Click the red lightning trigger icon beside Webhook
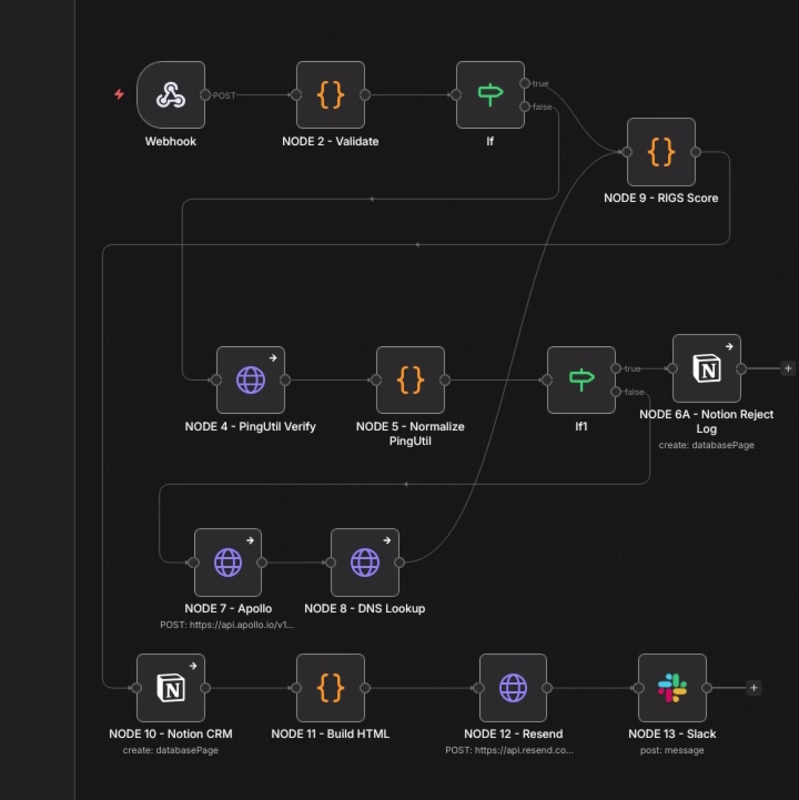This screenshot has width=799, height=800. point(119,94)
